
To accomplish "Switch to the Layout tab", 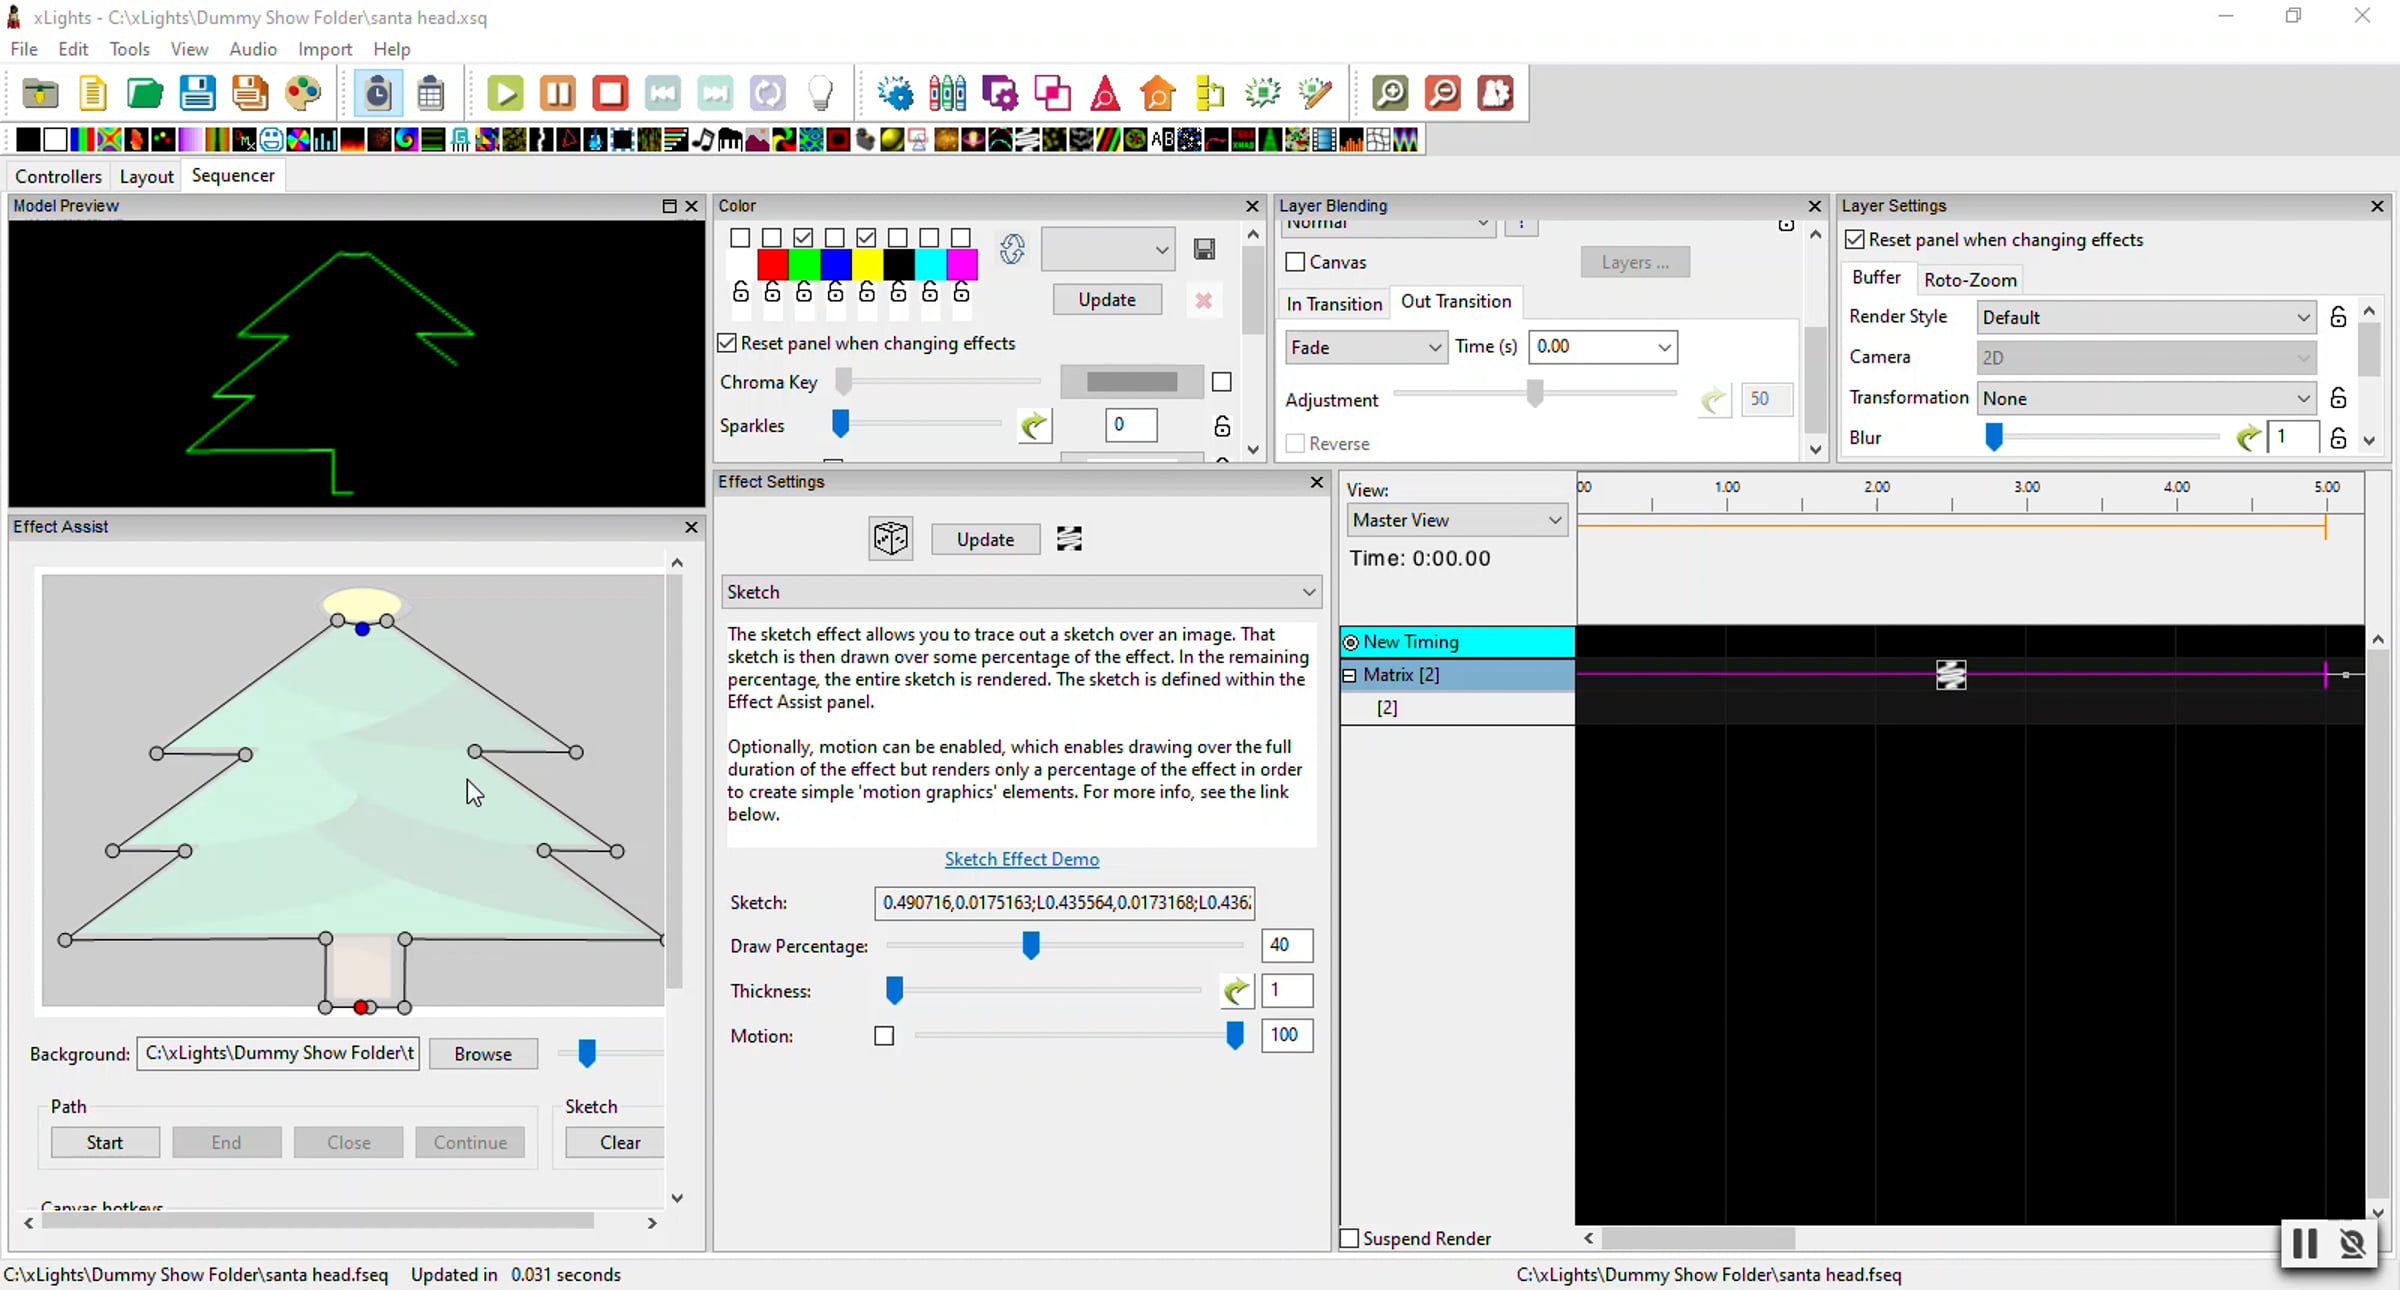I will point(146,176).
